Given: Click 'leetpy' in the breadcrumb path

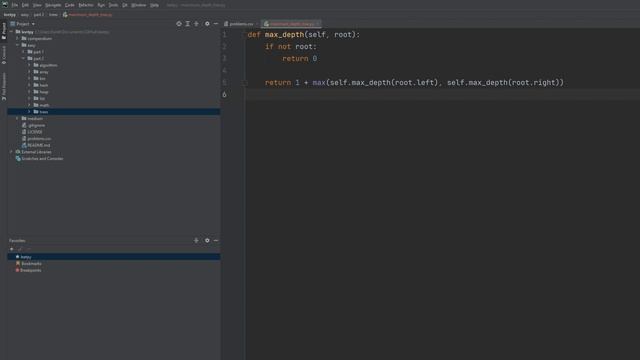Looking at the screenshot, I should point(10,15).
